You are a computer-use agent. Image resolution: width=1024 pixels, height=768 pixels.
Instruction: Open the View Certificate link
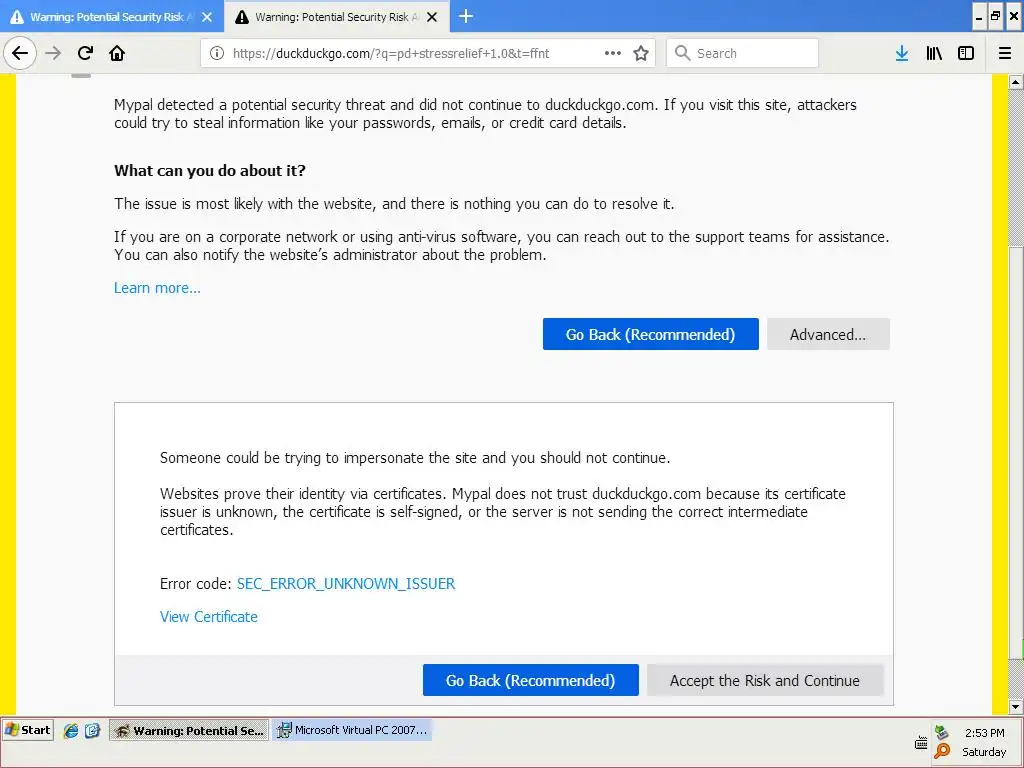click(x=209, y=616)
